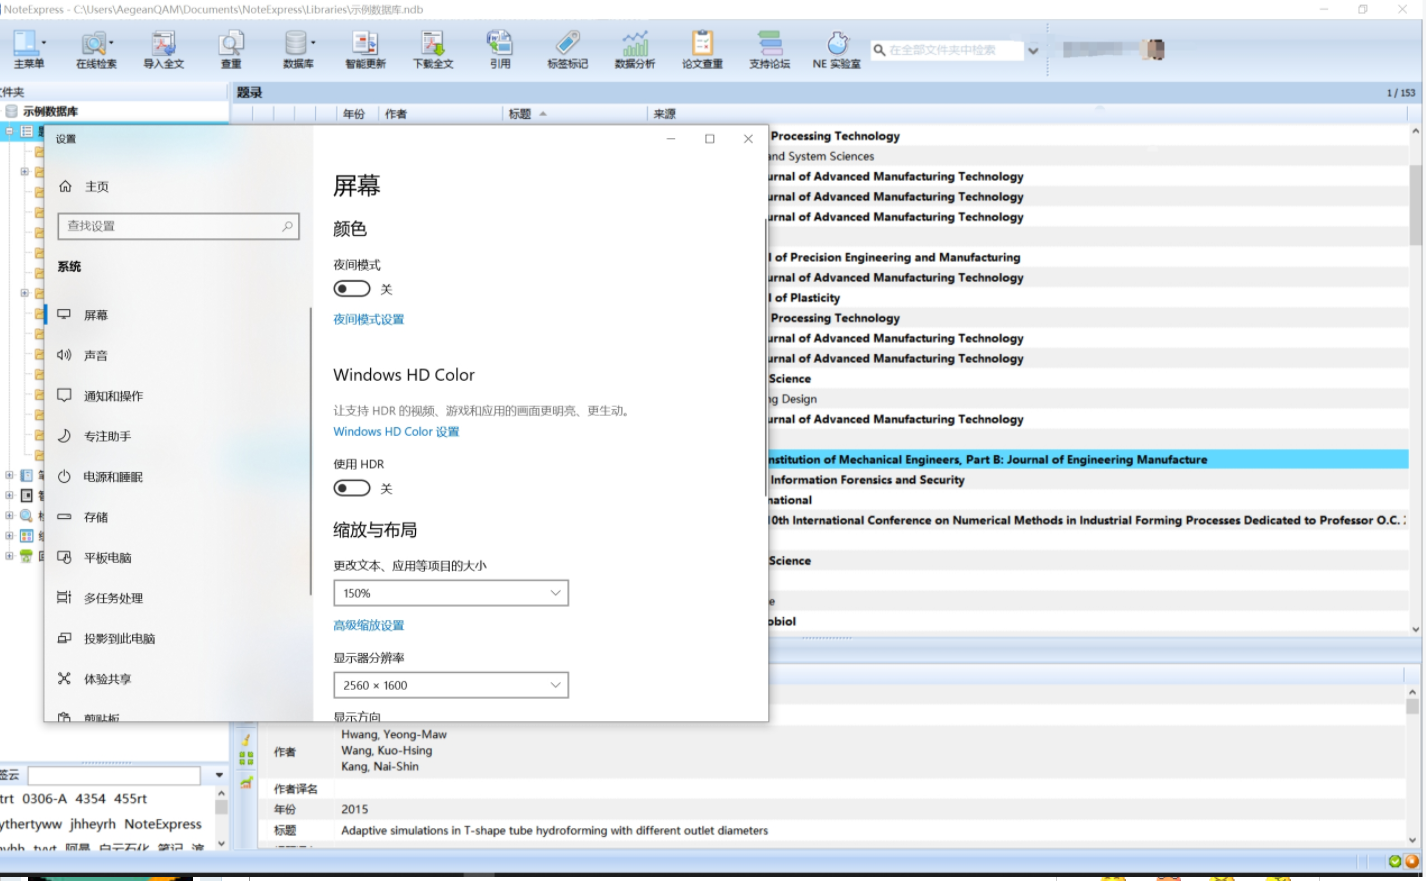Screen dimensions: 1426x881
Task: Open the 在线检索 dropdown arrow
Action: click(x=111, y=43)
